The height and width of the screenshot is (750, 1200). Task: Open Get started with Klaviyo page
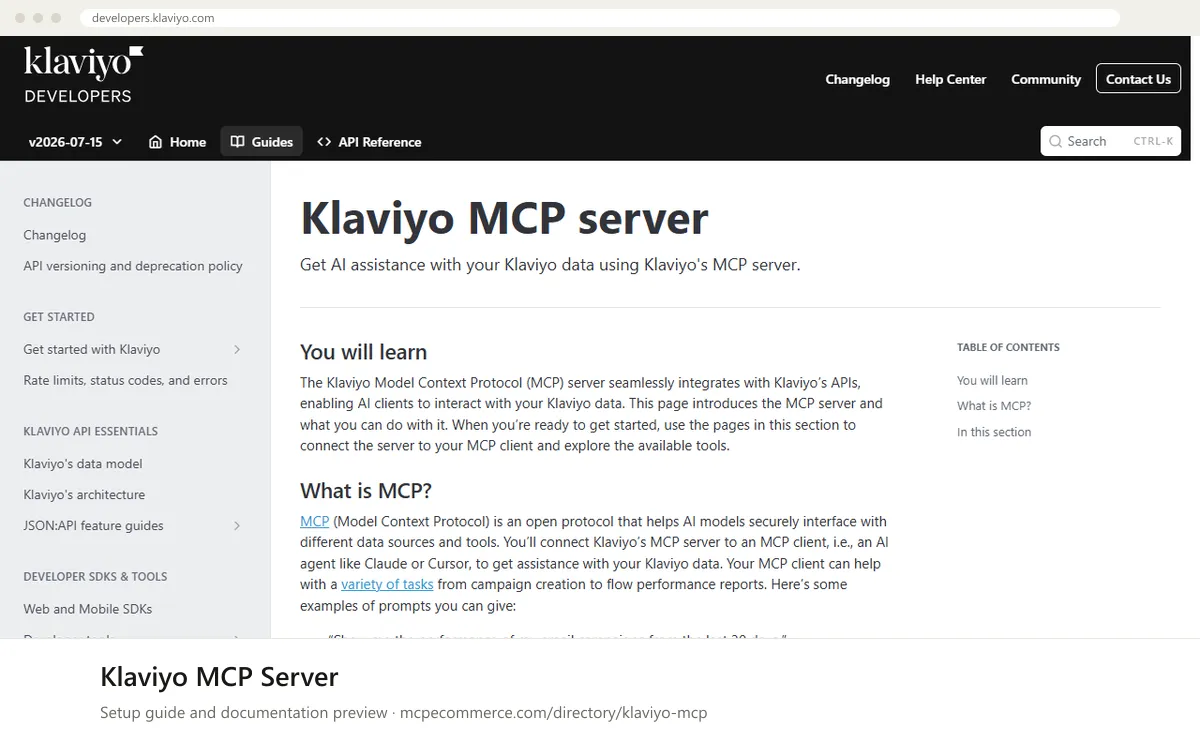(x=92, y=349)
